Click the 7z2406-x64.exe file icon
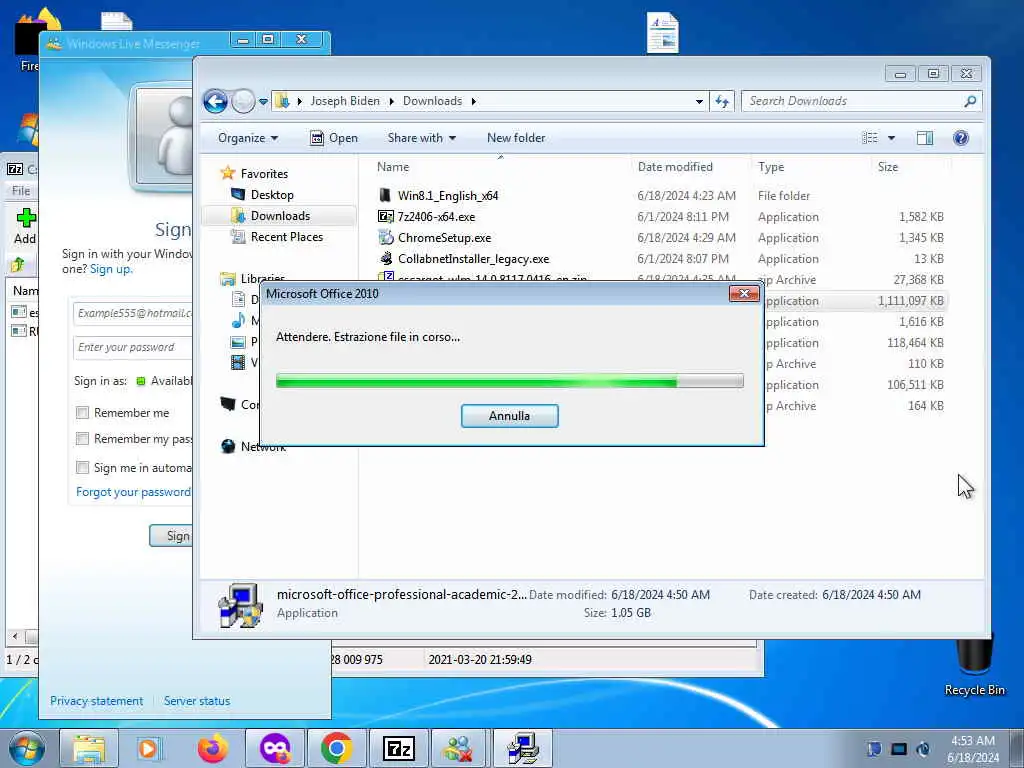This screenshot has width=1024, height=768. click(385, 216)
